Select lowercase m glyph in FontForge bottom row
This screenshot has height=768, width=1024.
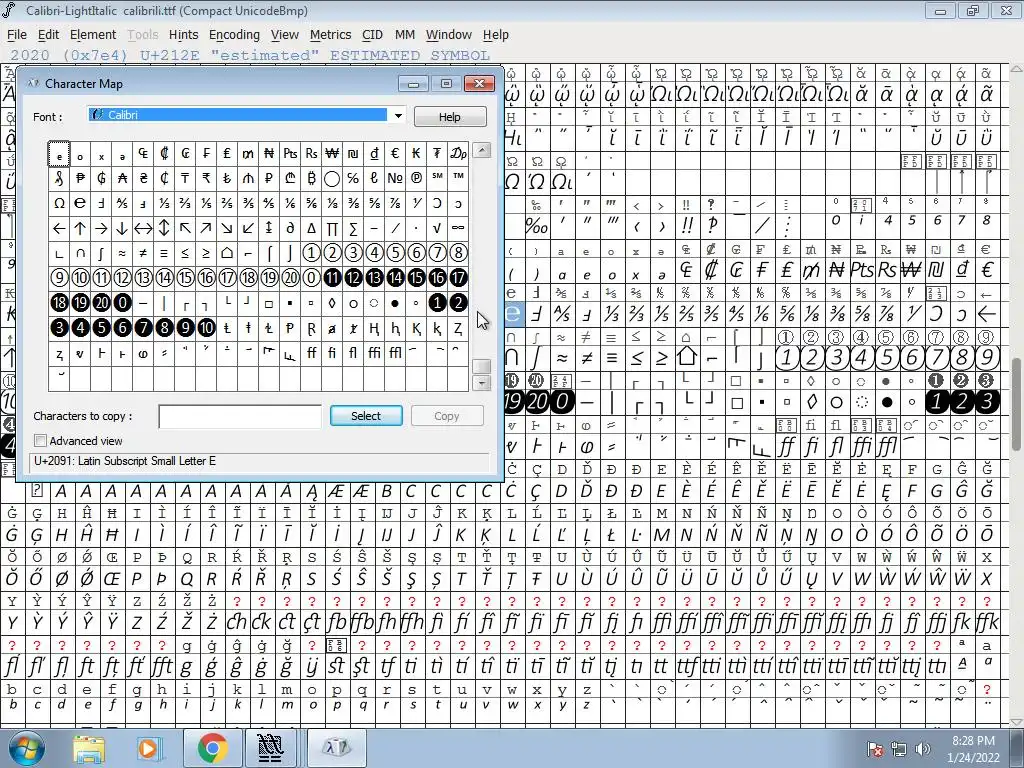click(287, 705)
